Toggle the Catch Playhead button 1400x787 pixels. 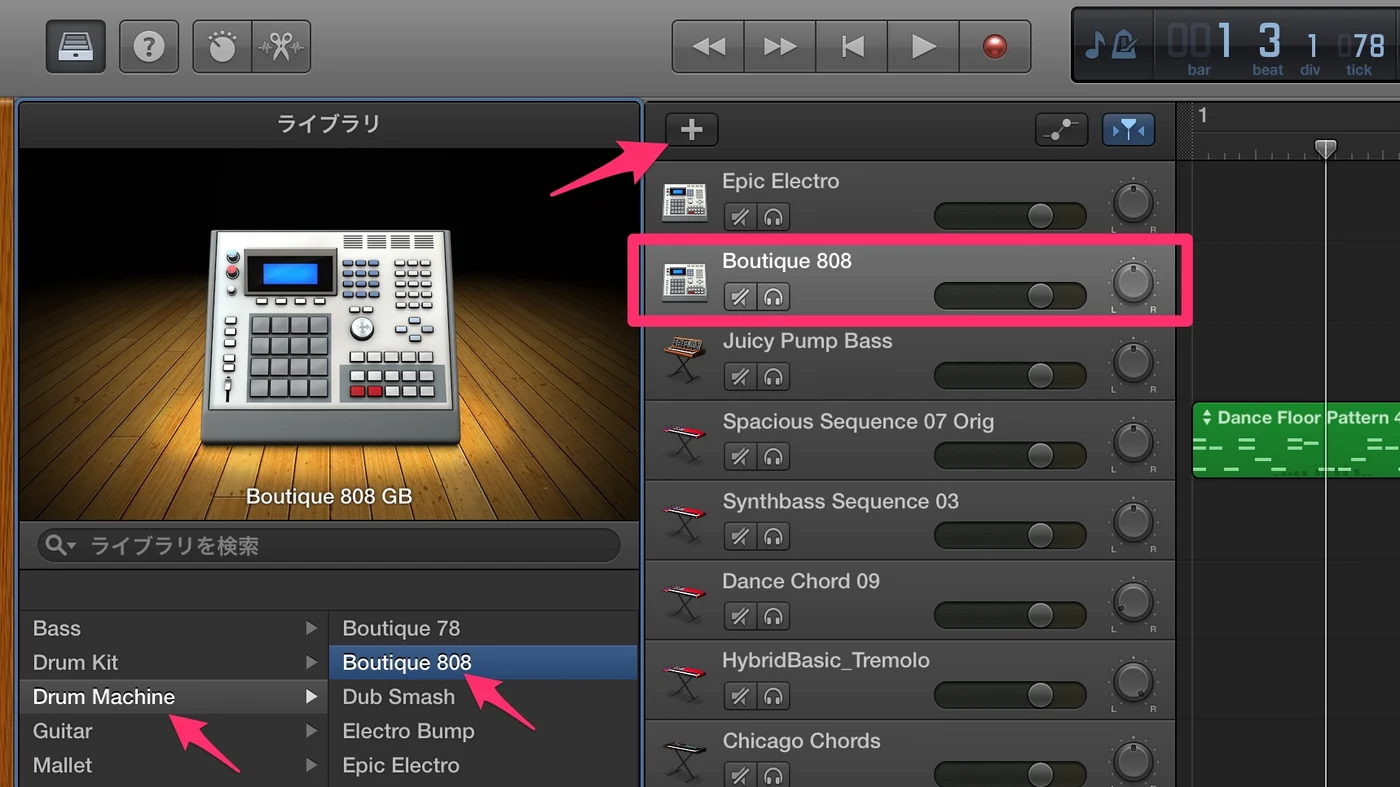[x=1128, y=129]
